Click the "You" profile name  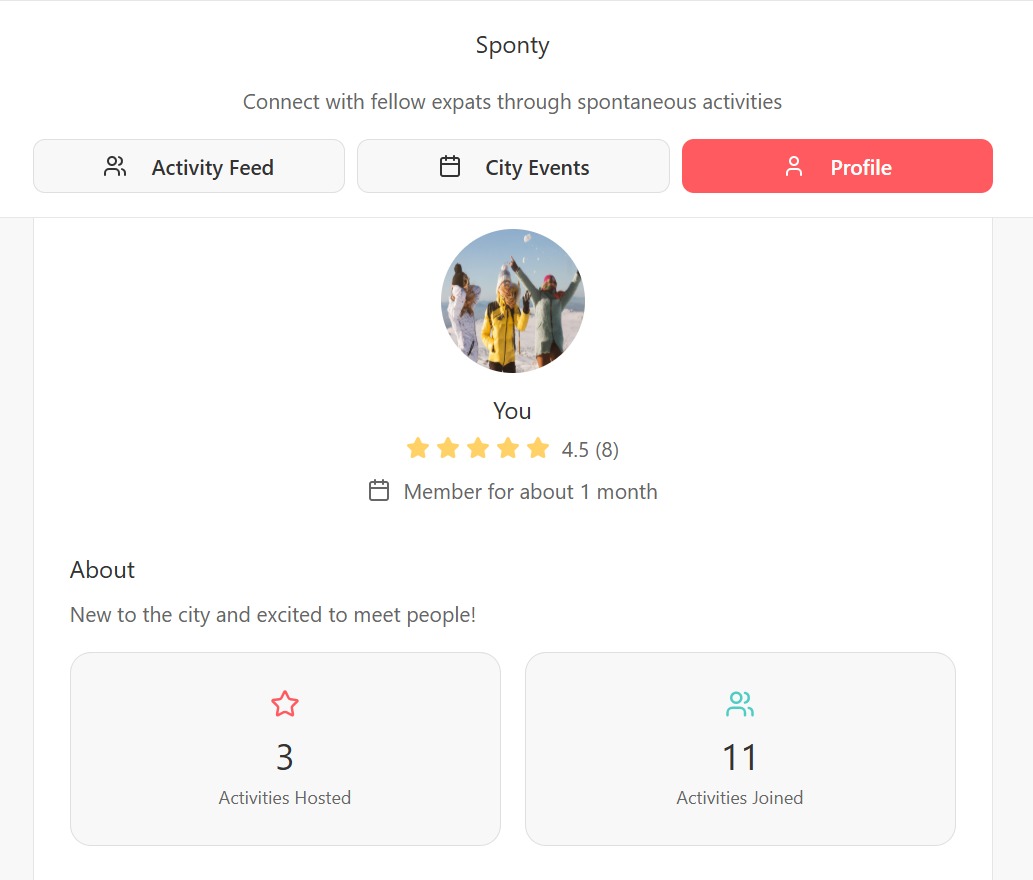click(513, 411)
